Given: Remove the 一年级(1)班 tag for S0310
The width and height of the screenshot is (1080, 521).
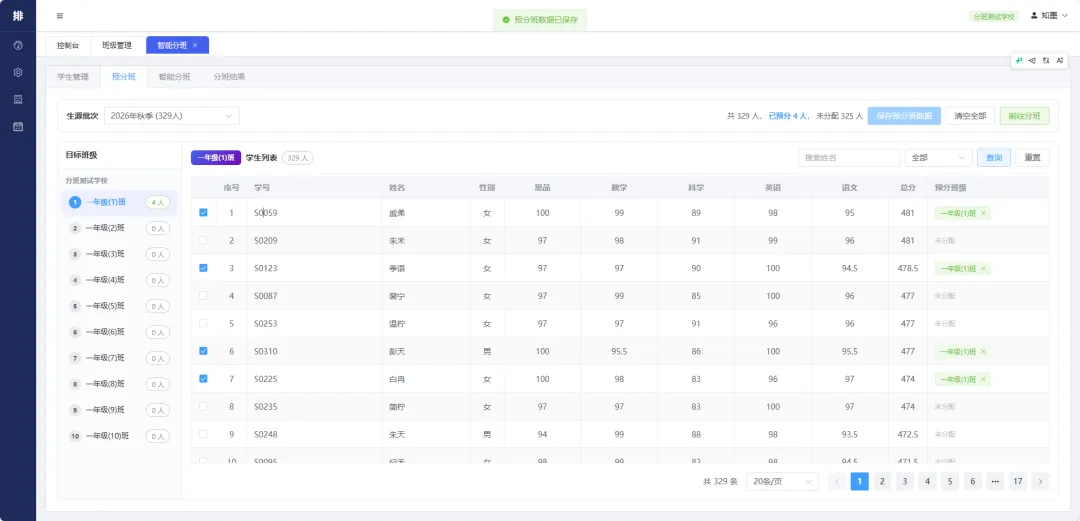Looking at the screenshot, I should pos(983,351).
